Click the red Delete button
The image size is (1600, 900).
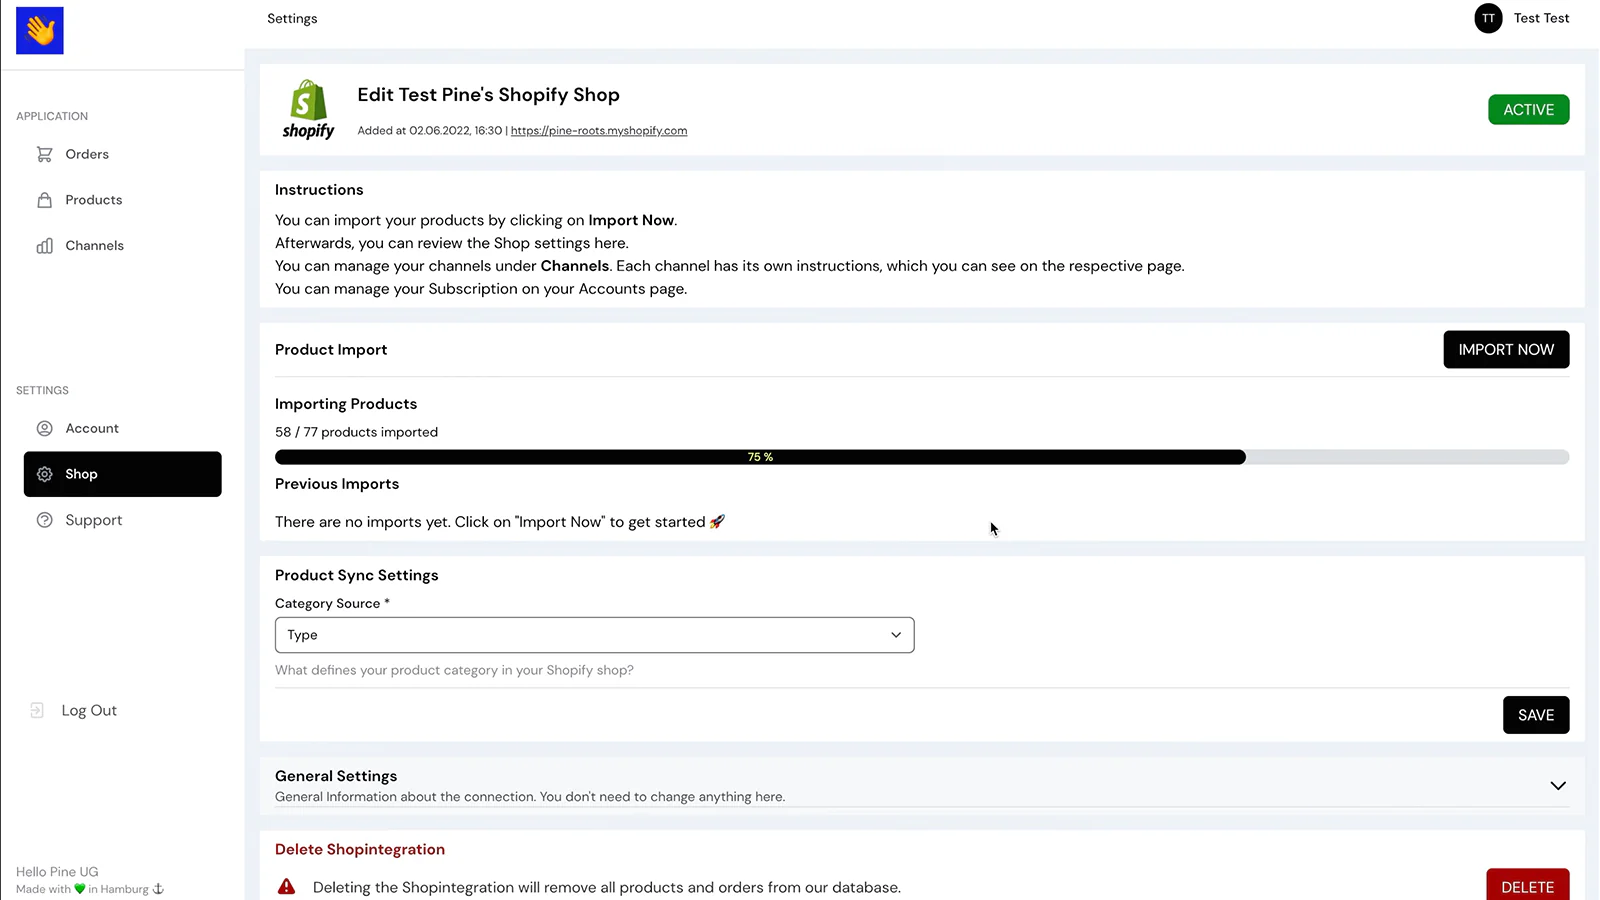1527,885
